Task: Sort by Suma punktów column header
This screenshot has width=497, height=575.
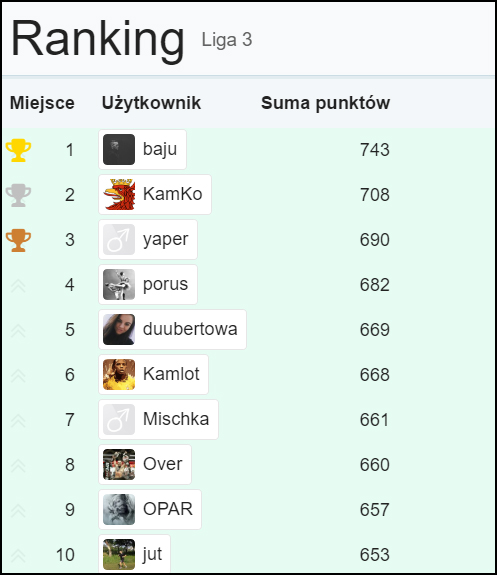Action: coord(325,103)
